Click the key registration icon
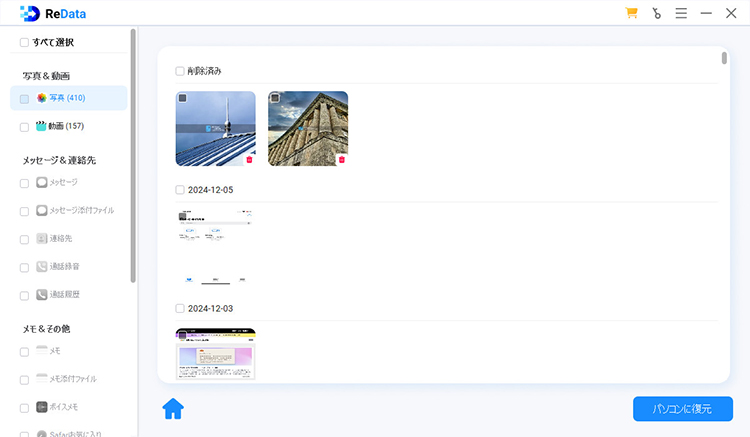The image size is (750, 437). tap(657, 13)
